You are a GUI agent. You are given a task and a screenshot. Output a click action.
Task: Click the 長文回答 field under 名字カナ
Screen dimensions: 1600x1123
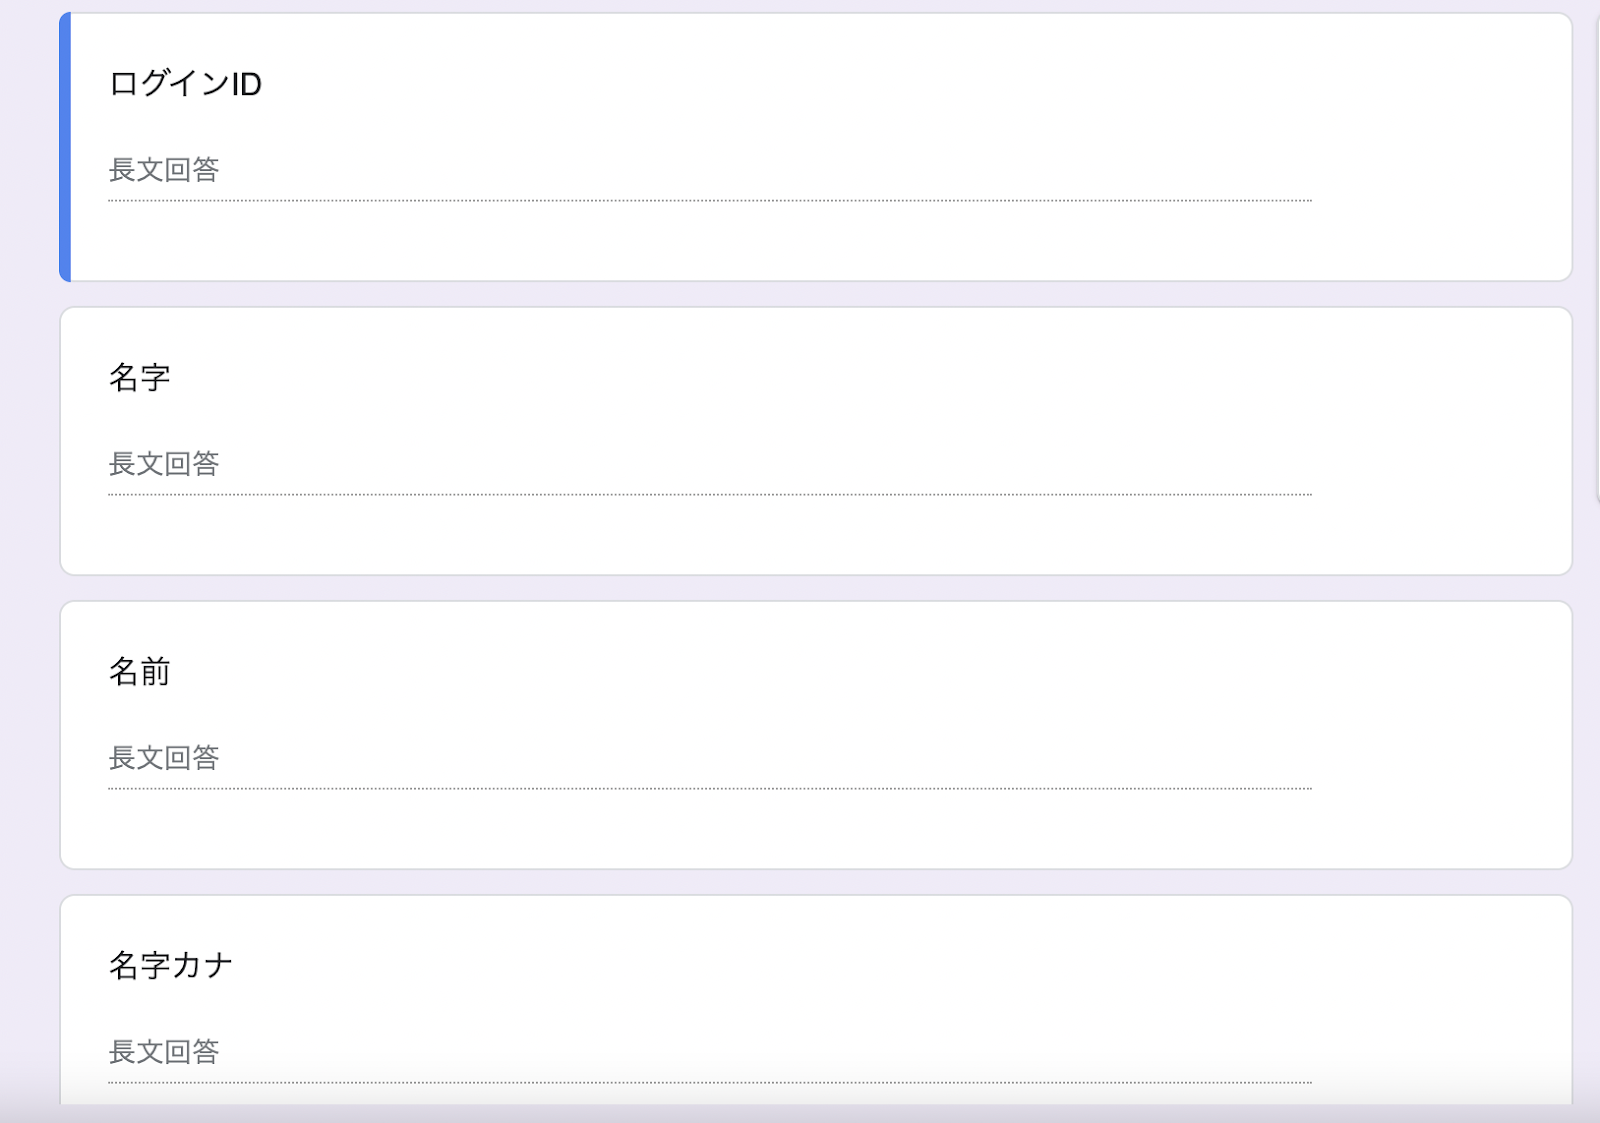[x=164, y=1052]
